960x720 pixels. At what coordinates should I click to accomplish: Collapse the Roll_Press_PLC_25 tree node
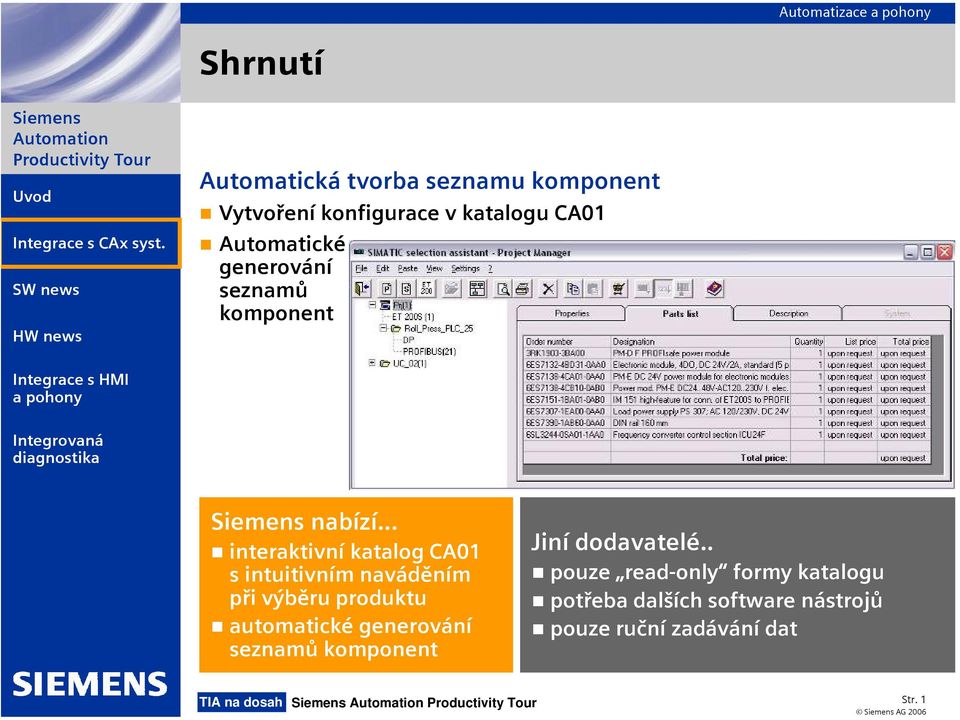click(383, 328)
